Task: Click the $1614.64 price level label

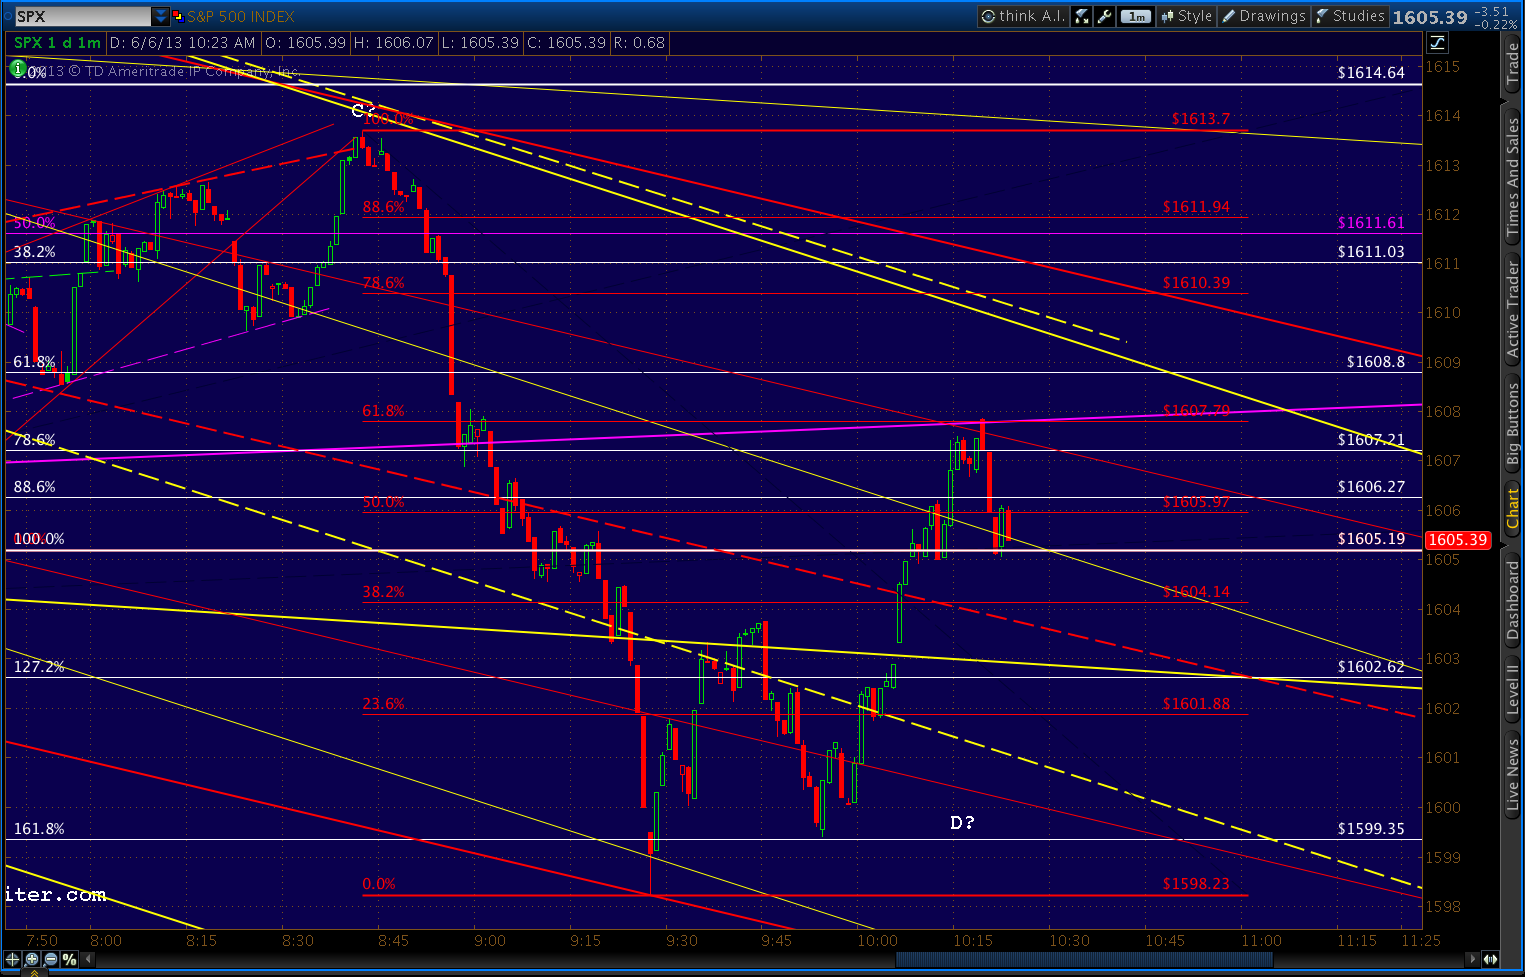Action: tap(1371, 72)
